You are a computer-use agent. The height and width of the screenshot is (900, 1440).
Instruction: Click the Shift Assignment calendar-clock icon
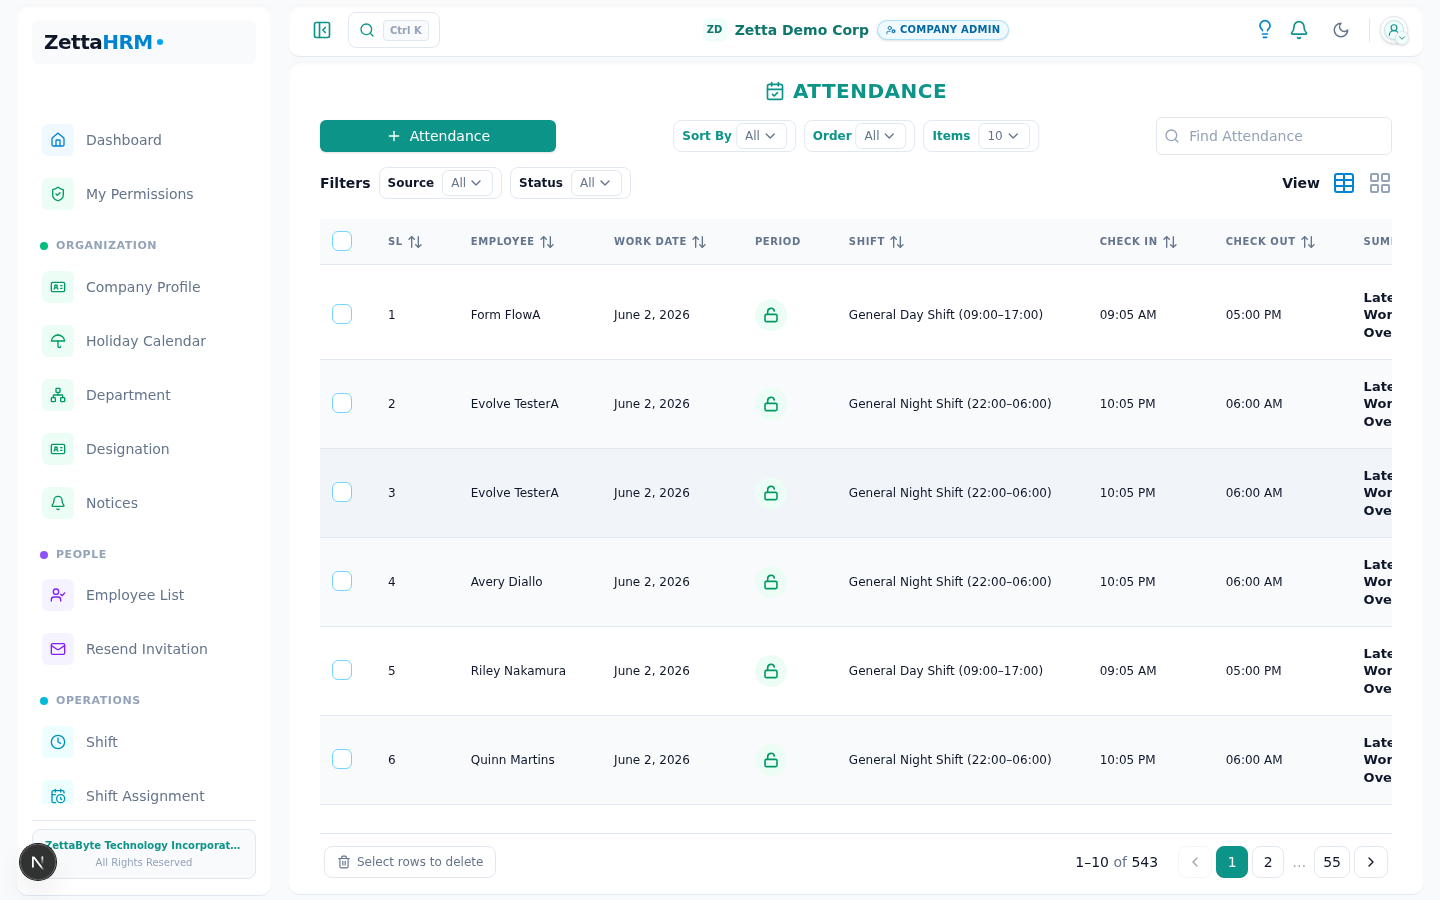click(58, 796)
